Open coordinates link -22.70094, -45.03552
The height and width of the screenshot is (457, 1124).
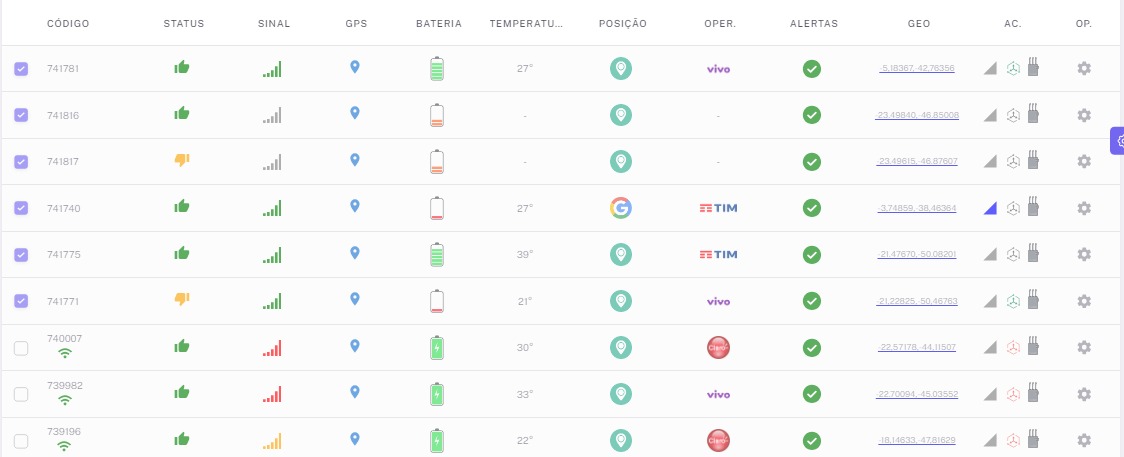pyautogui.click(x=917, y=394)
